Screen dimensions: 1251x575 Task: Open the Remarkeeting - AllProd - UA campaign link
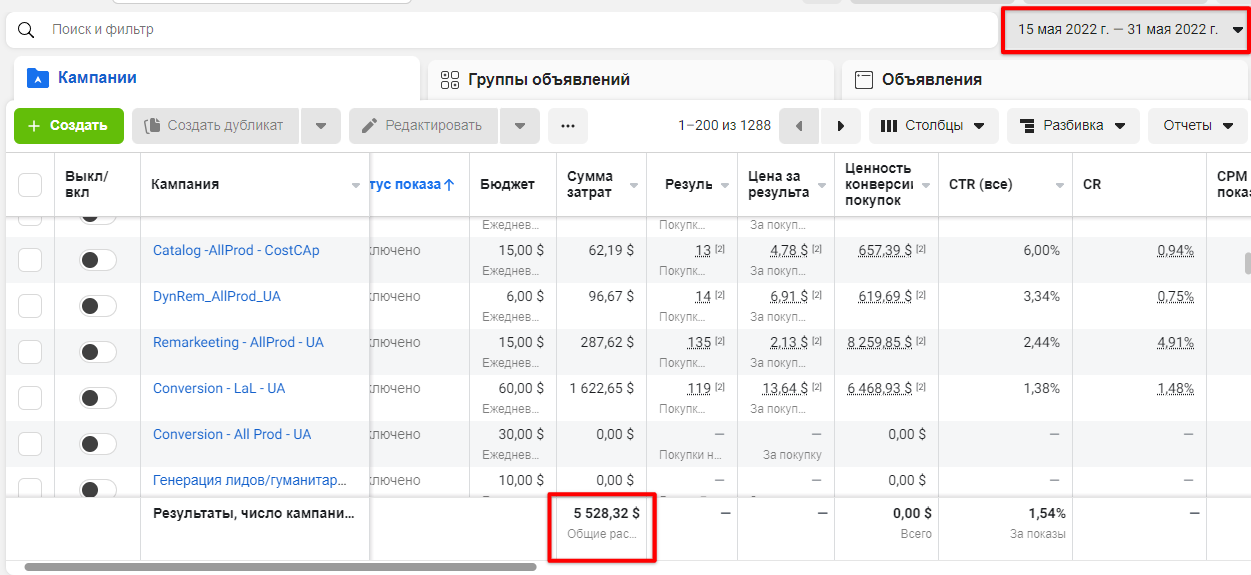pyautogui.click(x=238, y=342)
